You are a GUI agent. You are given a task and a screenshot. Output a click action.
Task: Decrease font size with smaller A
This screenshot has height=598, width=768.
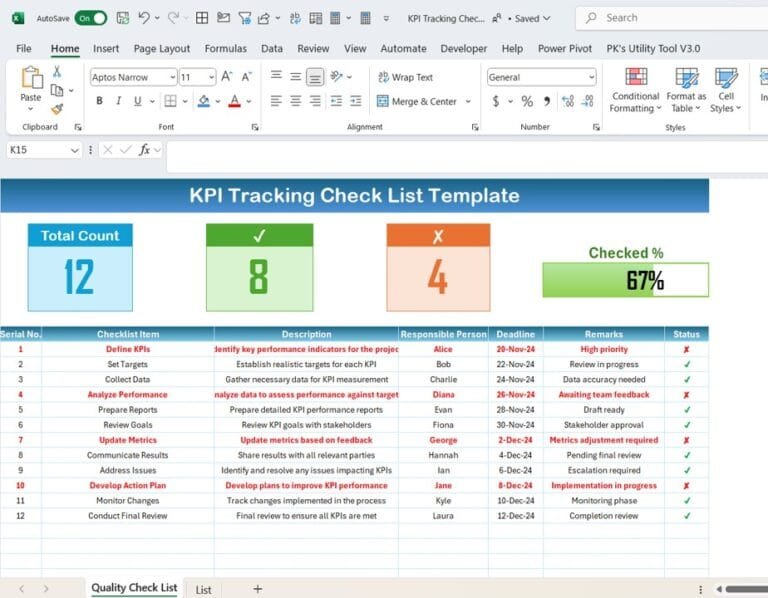coord(246,76)
